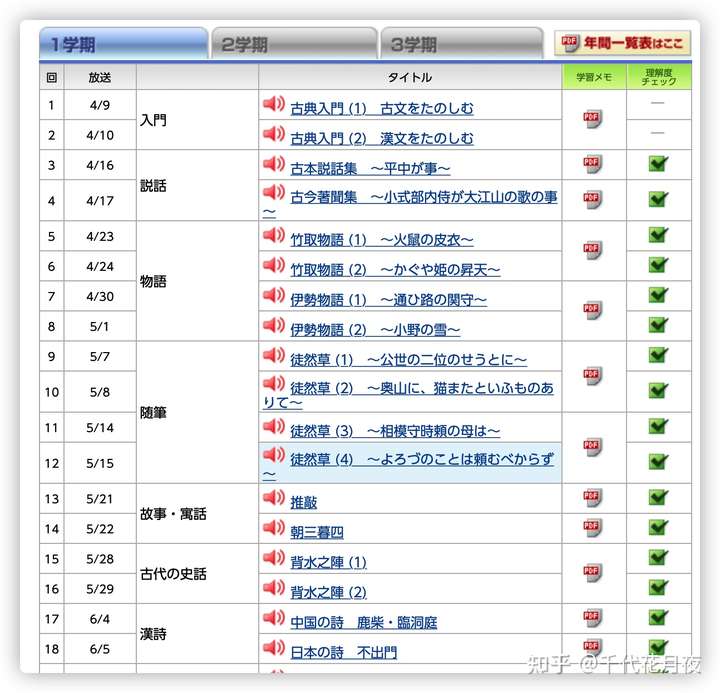The image size is (720, 693).
Task: Play audio for 日本の詩 不出門
Action: pos(274,648)
